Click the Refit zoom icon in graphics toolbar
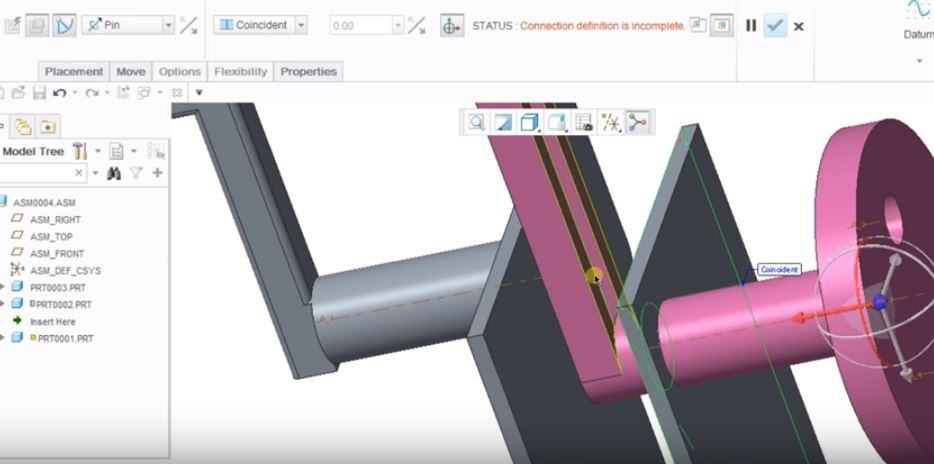The height and width of the screenshot is (464, 934). [x=476, y=123]
